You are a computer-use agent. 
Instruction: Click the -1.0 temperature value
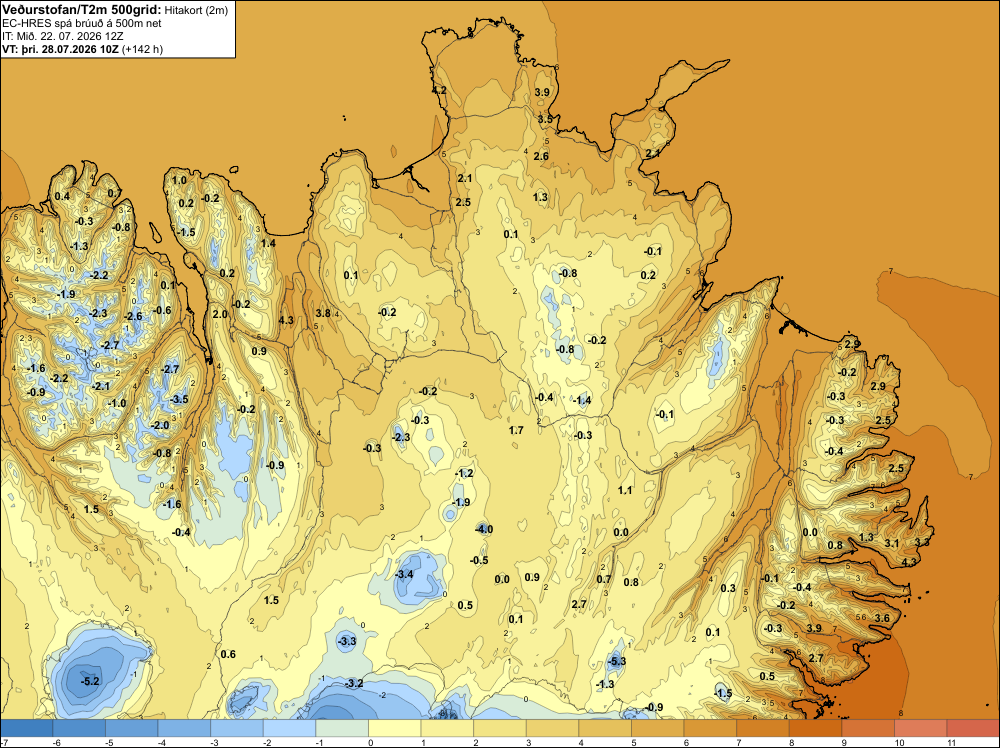(x=117, y=404)
